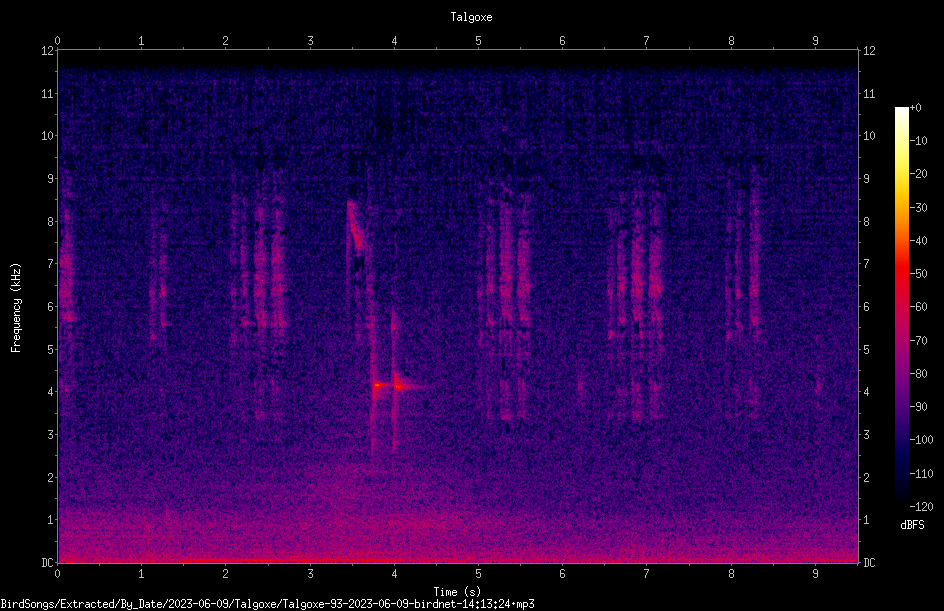Click the -70 value on color scale
Viewport: 944px width, 611px height.
[x=919, y=340]
